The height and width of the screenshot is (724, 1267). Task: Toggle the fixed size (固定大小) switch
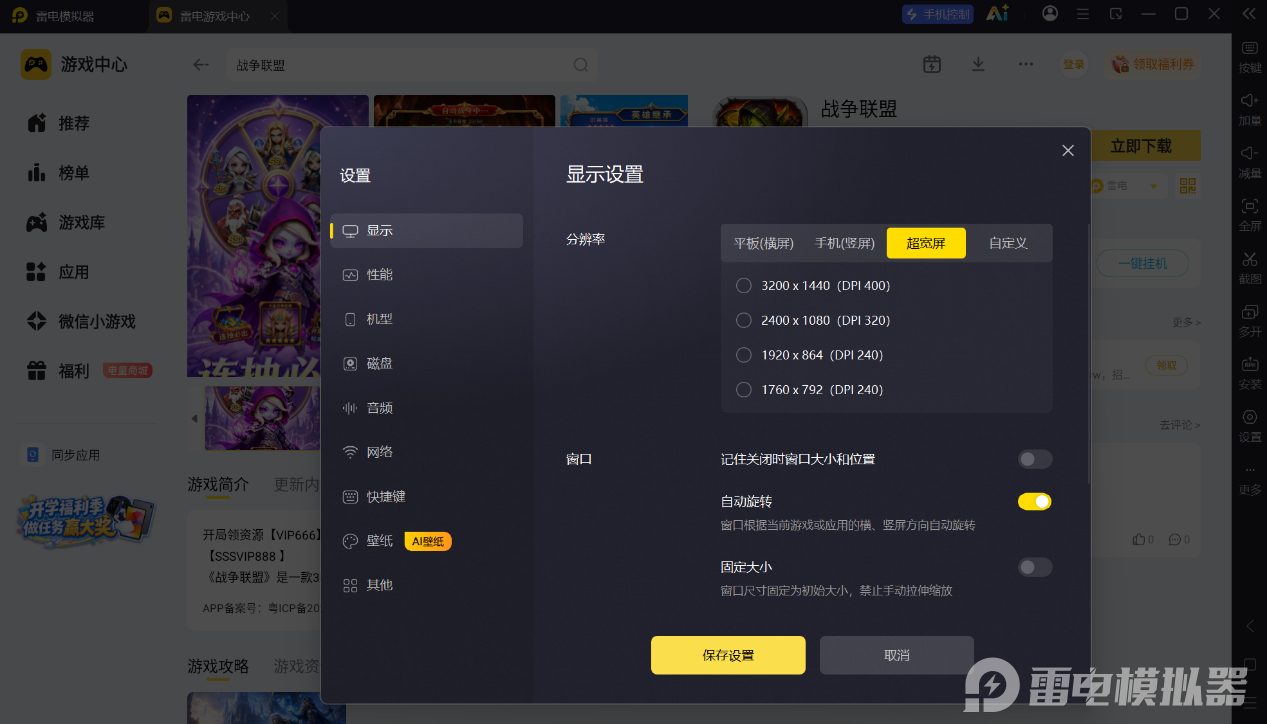pyautogui.click(x=1035, y=567)
